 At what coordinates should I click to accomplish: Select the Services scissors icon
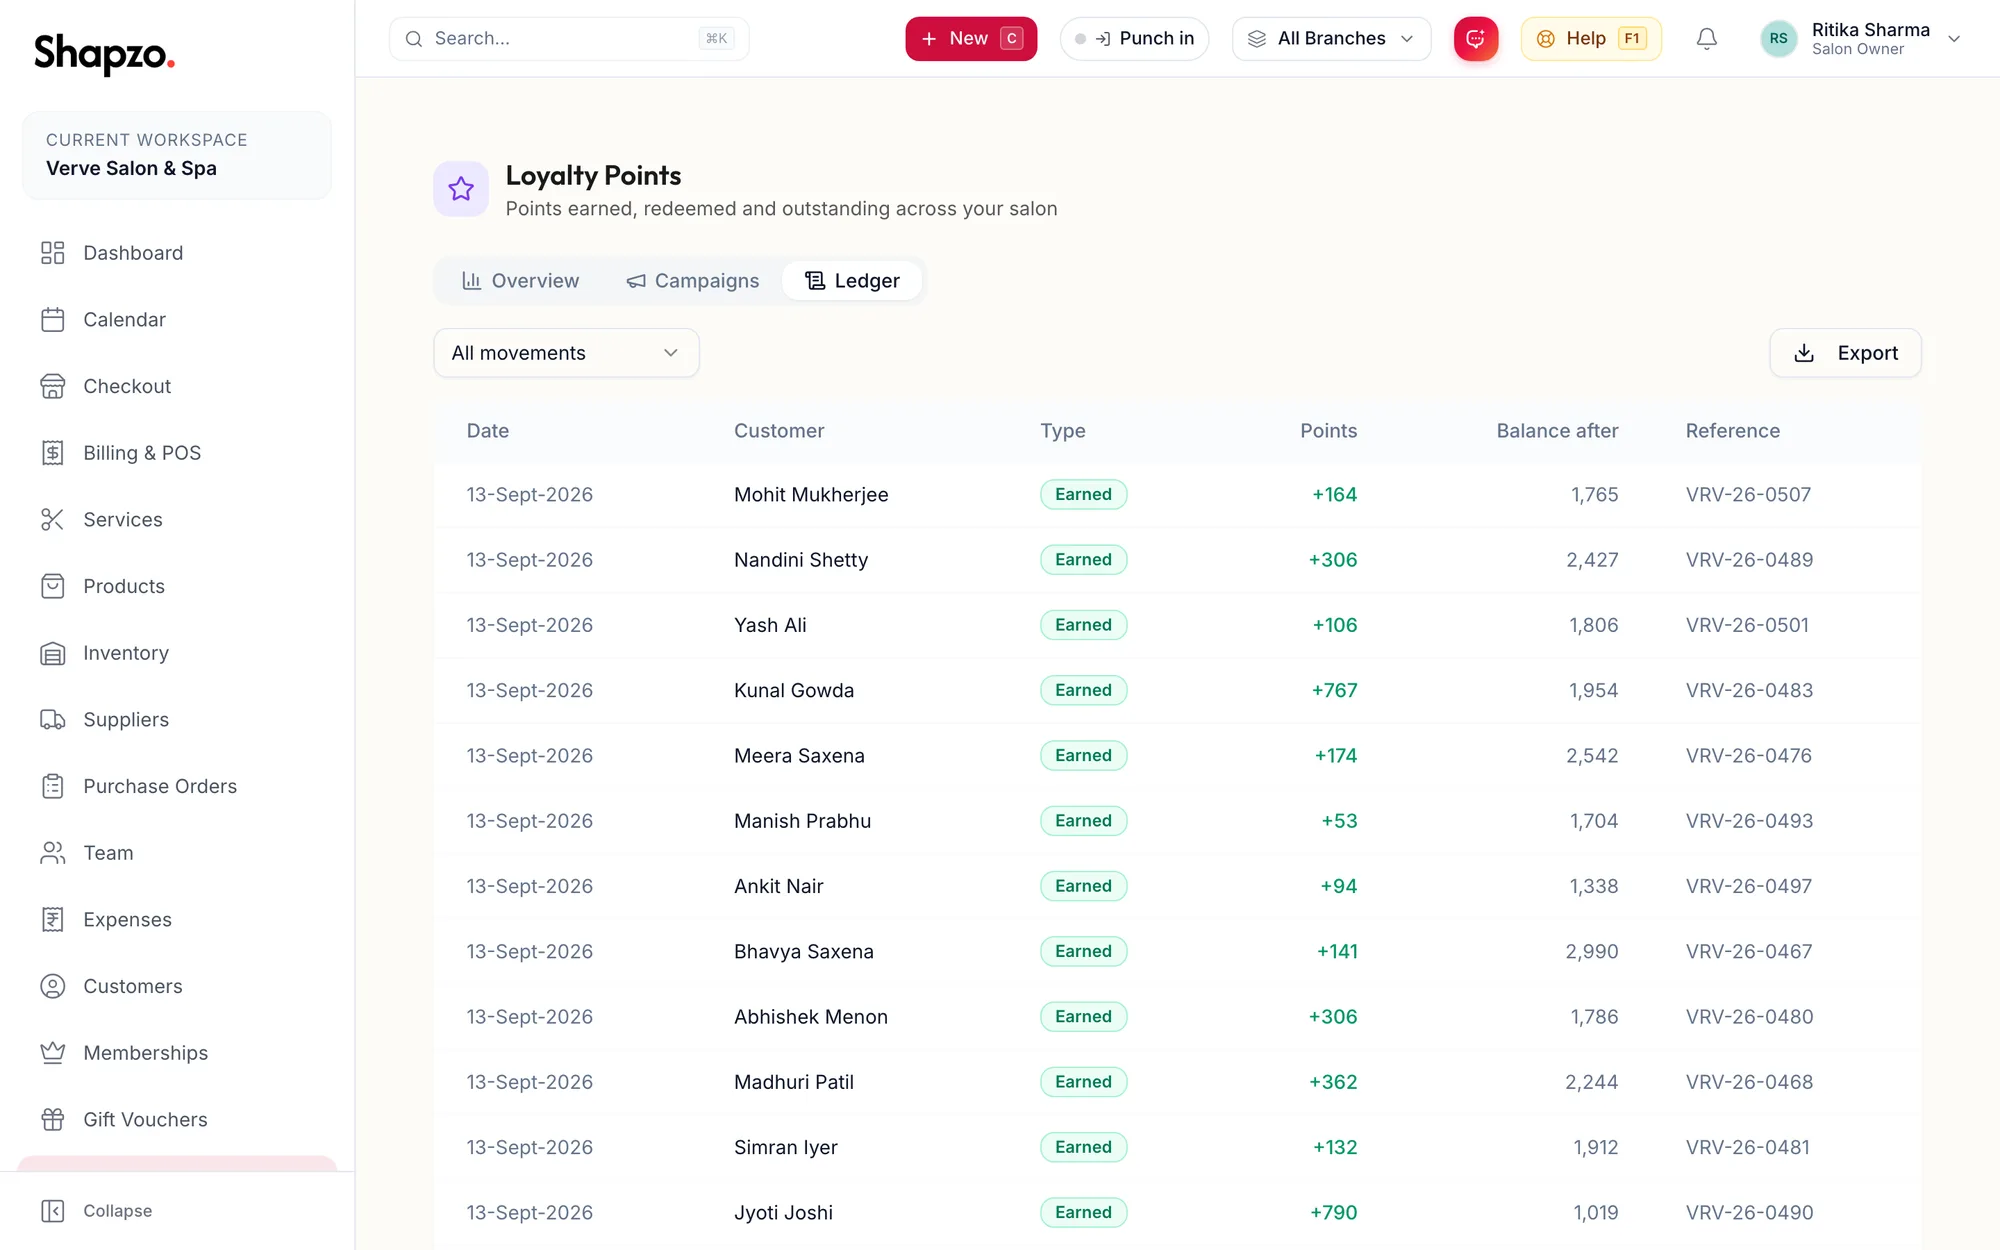tap(53, 520)
